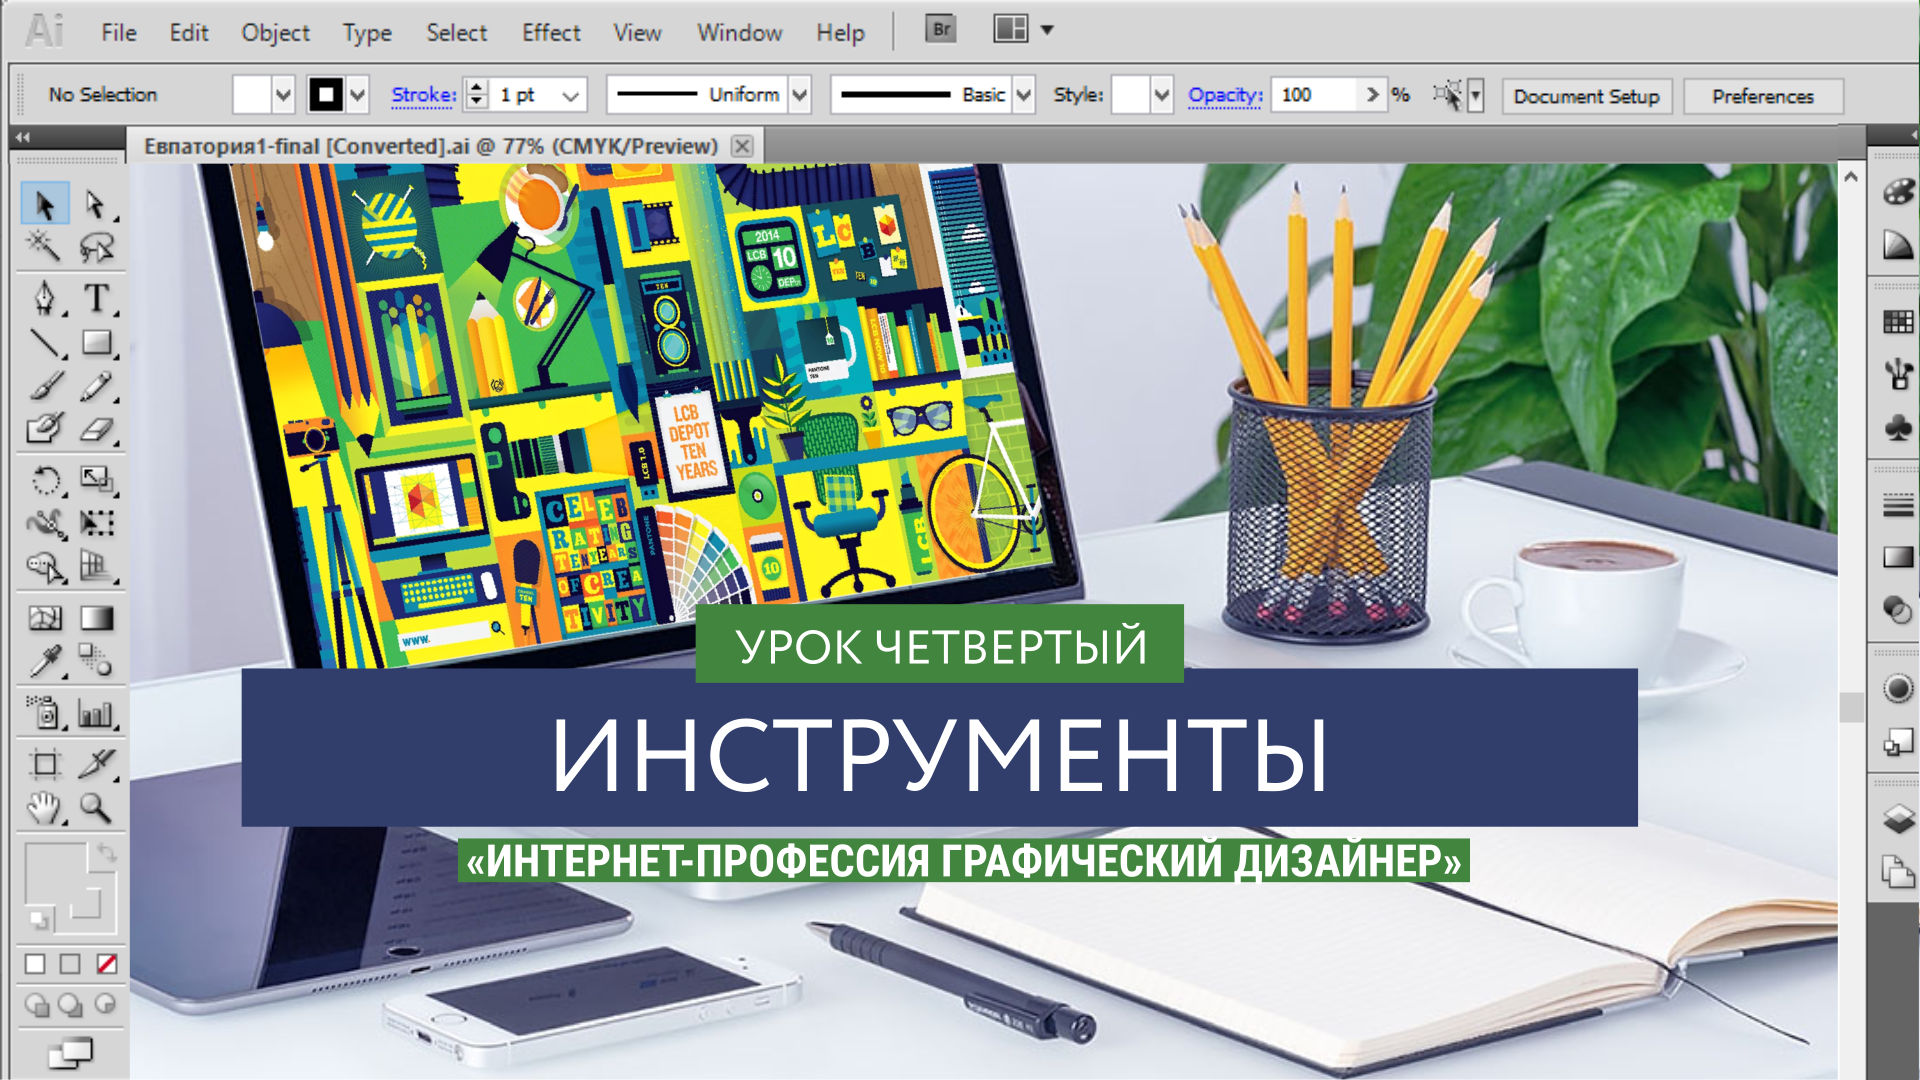
Task: Pick the Type tool
Action: coord(99,296)
